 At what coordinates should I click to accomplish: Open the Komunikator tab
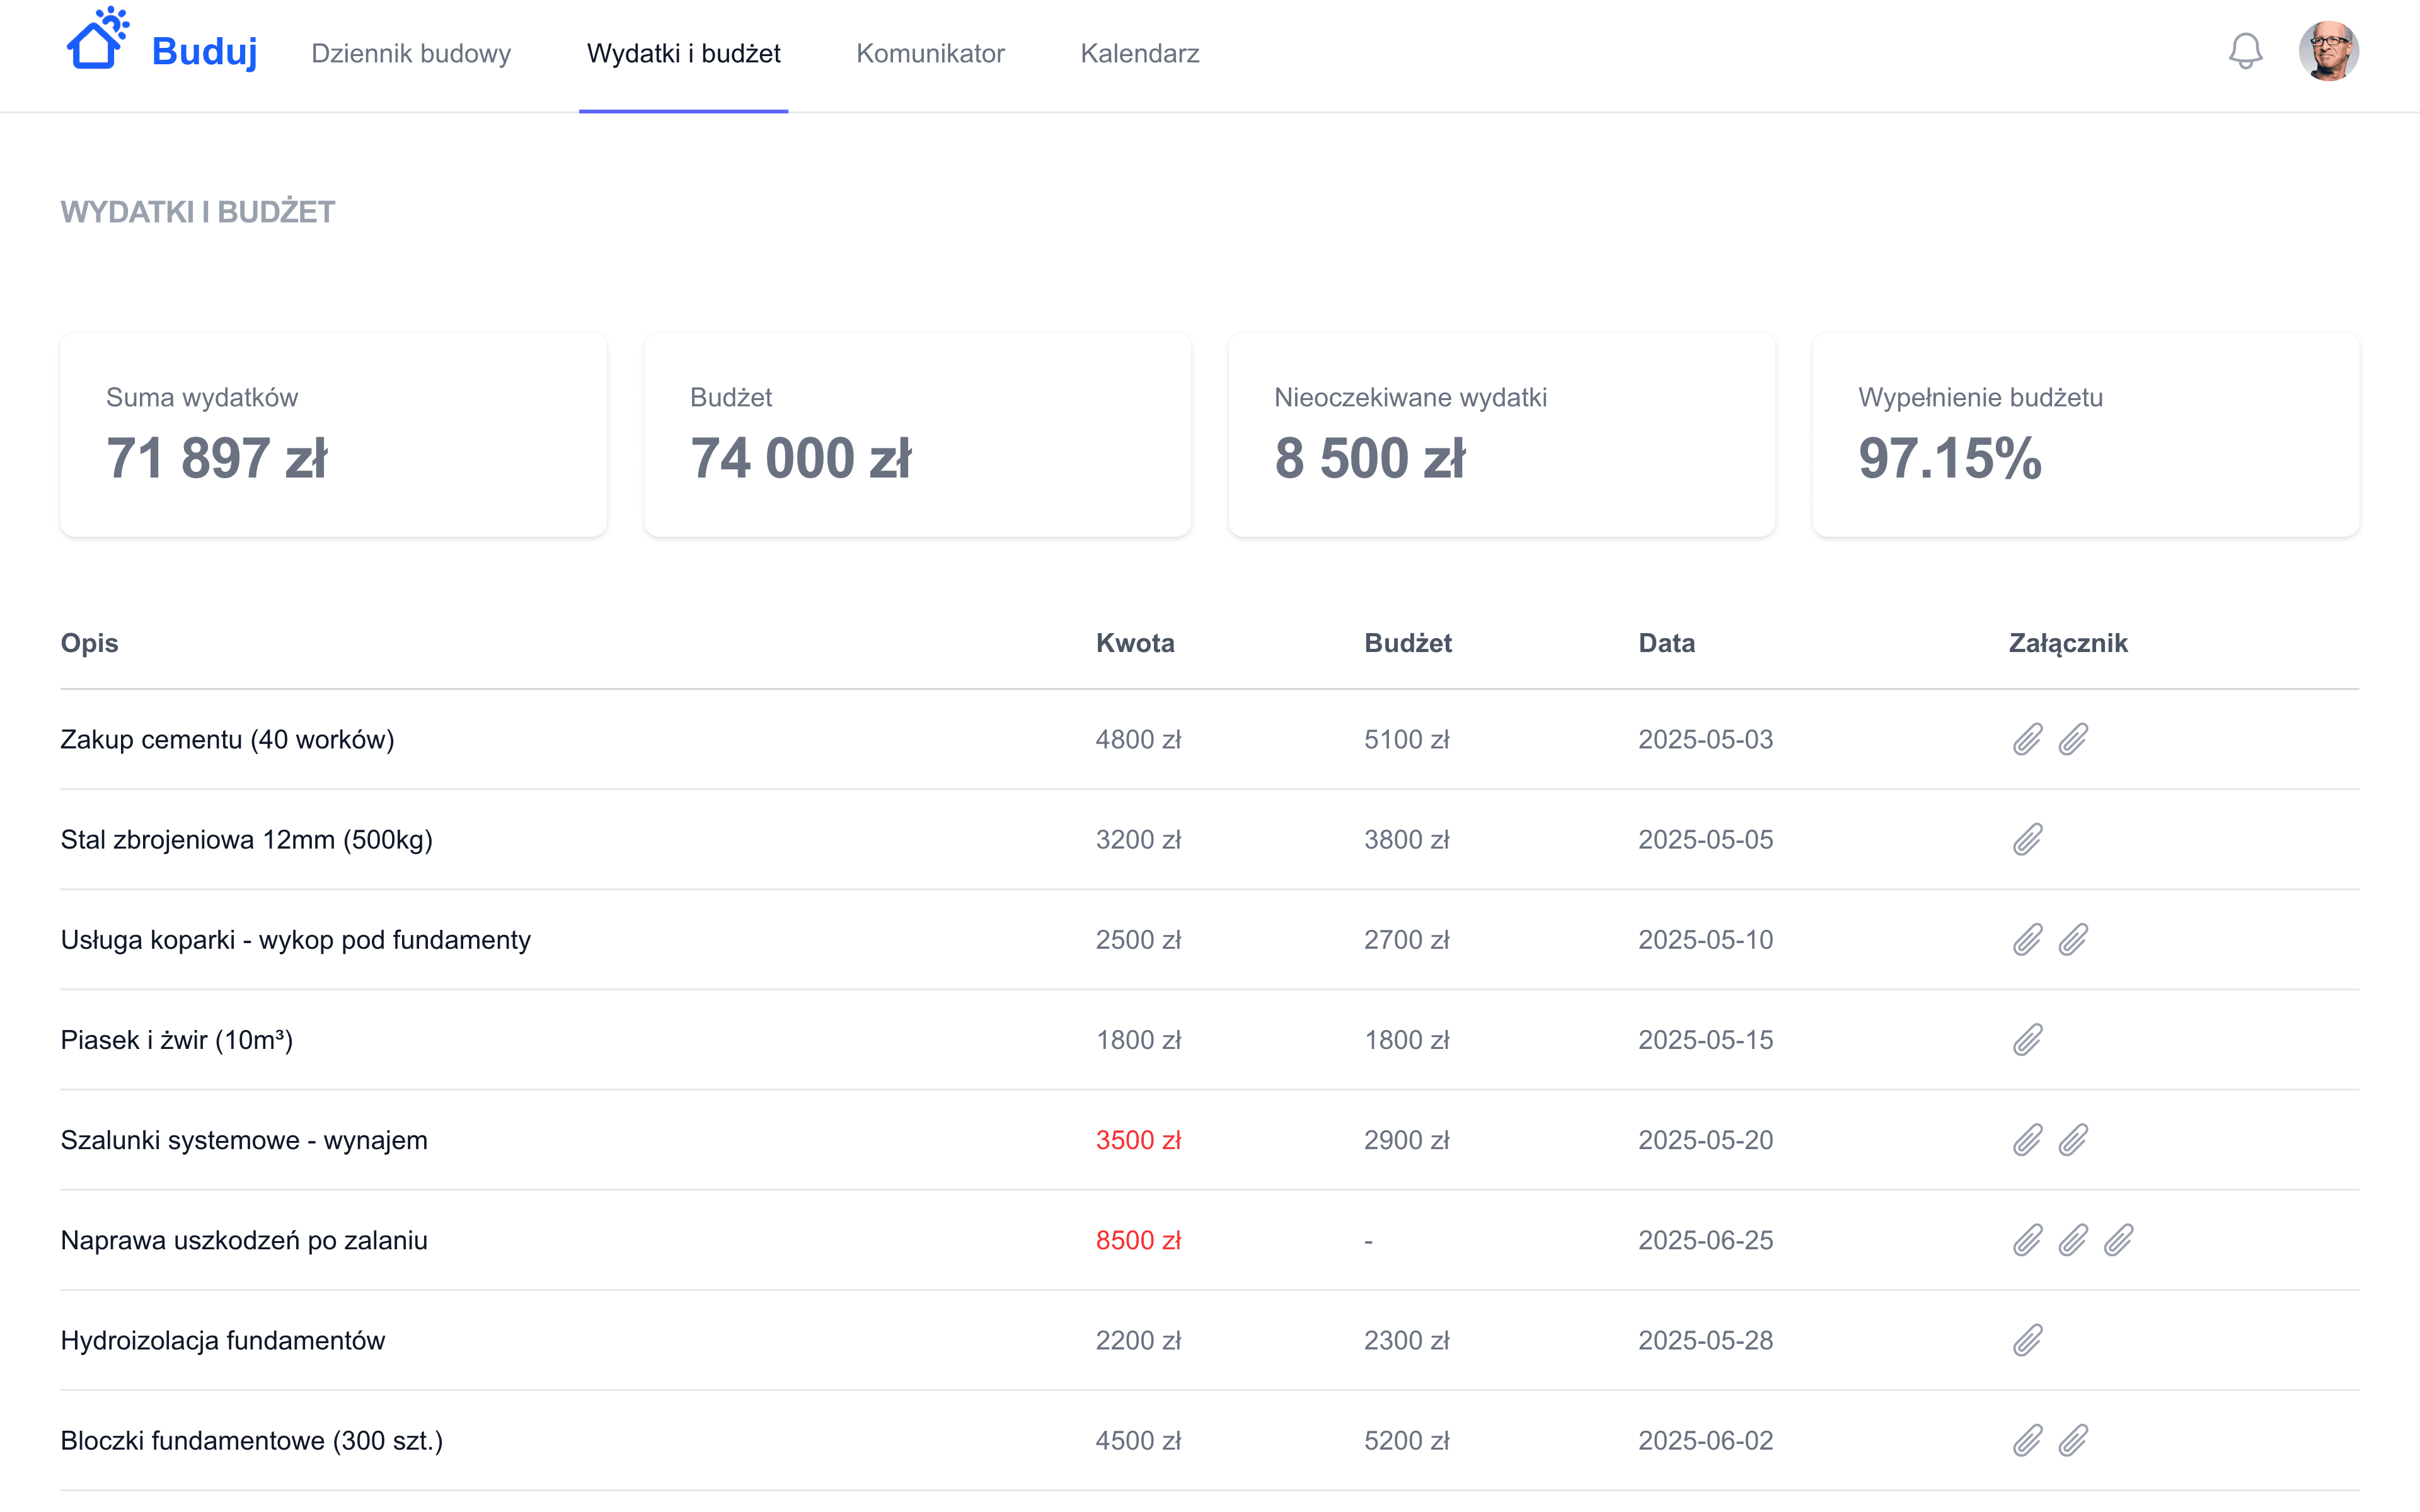(930, 53)
